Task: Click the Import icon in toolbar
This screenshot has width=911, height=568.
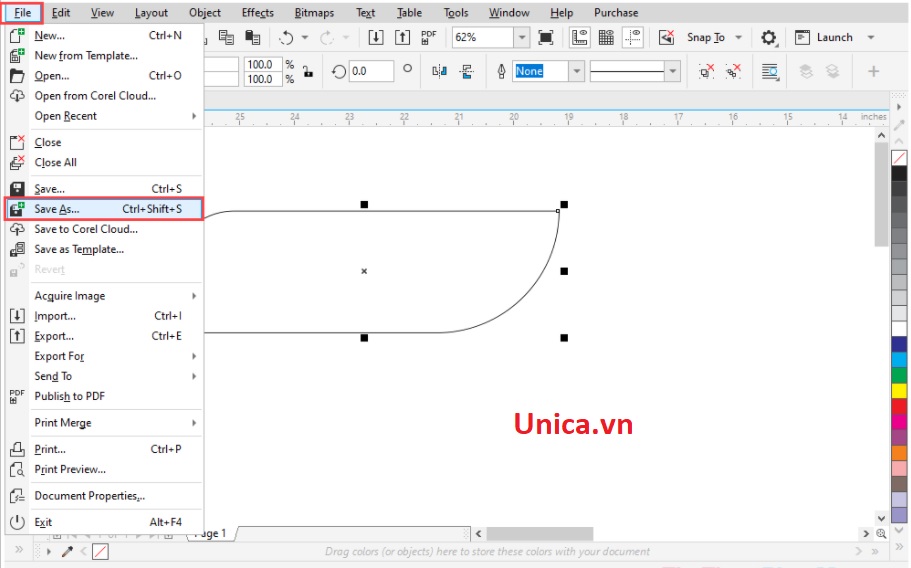Action: [x=376, y=38]
